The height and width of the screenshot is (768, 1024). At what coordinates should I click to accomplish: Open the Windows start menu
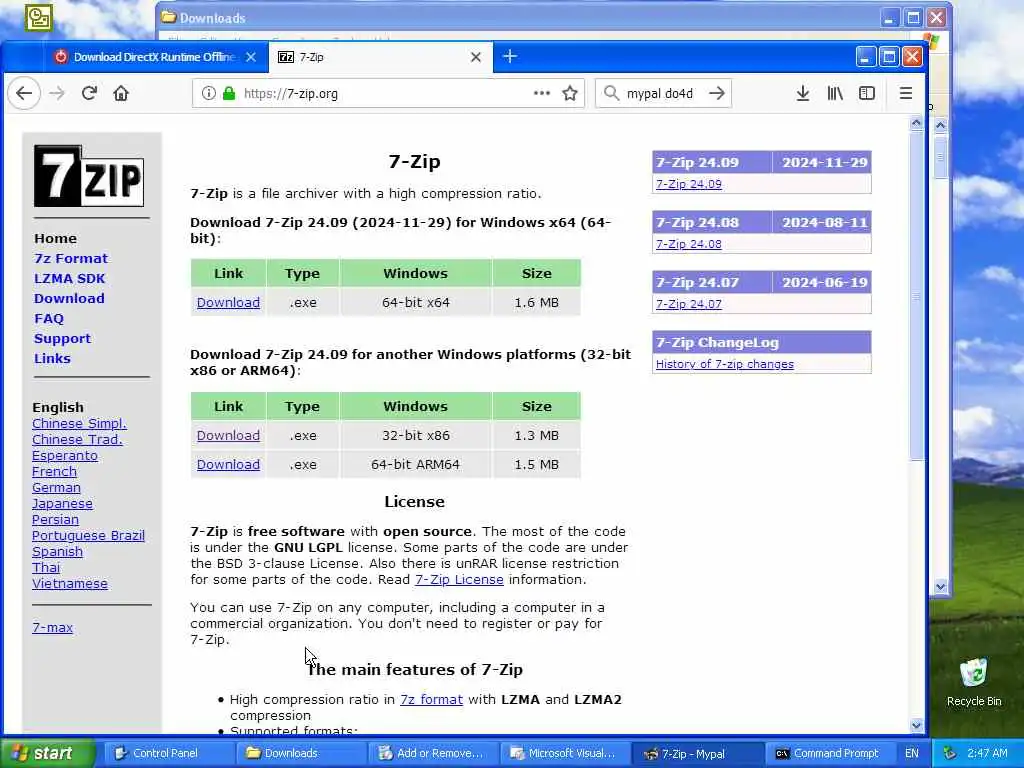click(x=47, y=753)
